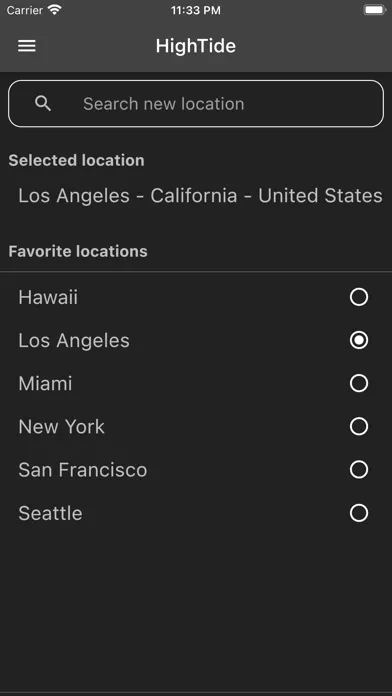This screenshot has width=392, height=696.
Task: Select the New York radio button
Action: coord(359,427)
